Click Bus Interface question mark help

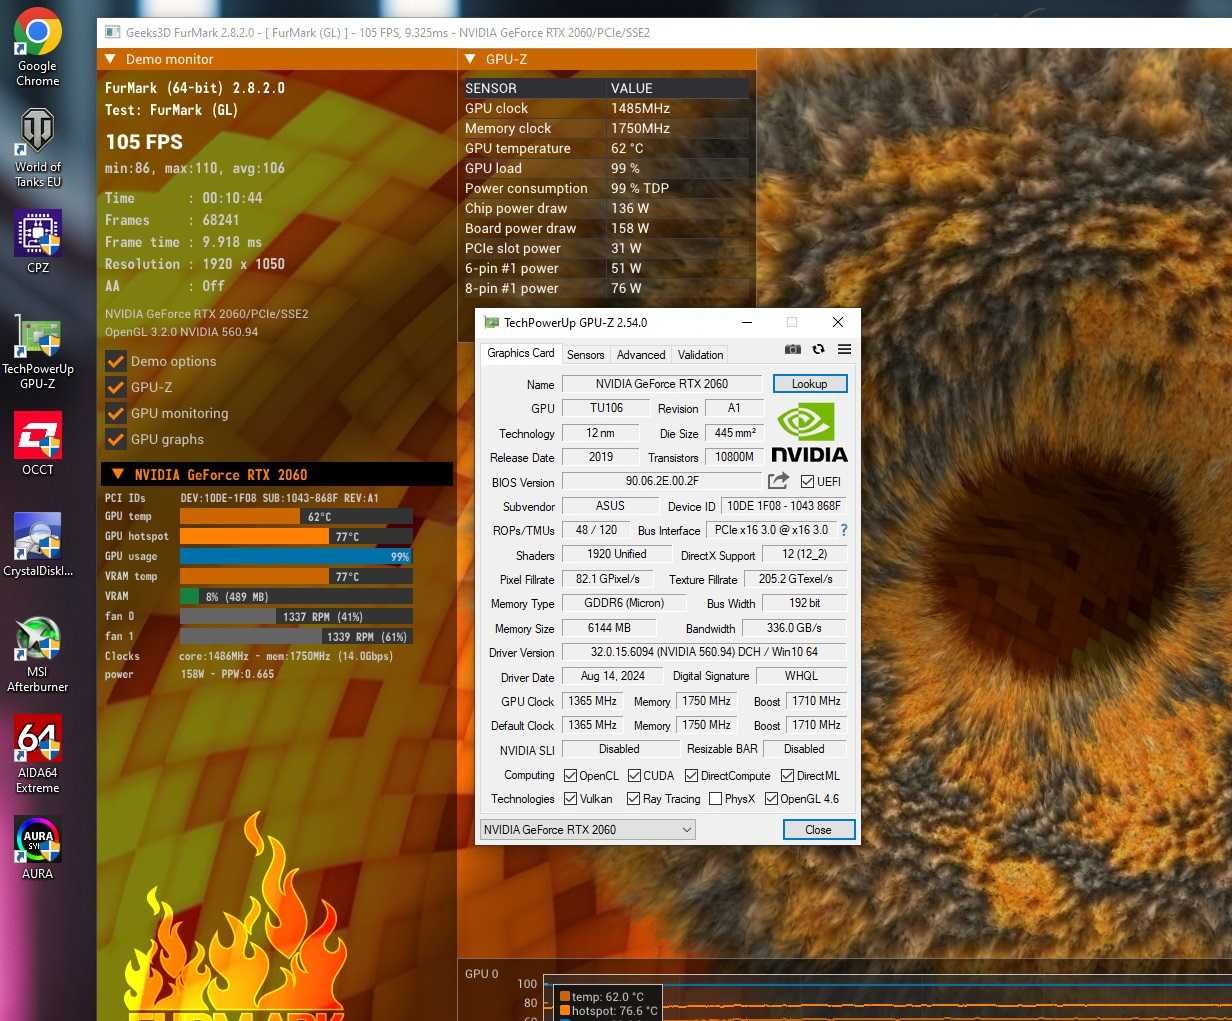(x=844, y=530)
